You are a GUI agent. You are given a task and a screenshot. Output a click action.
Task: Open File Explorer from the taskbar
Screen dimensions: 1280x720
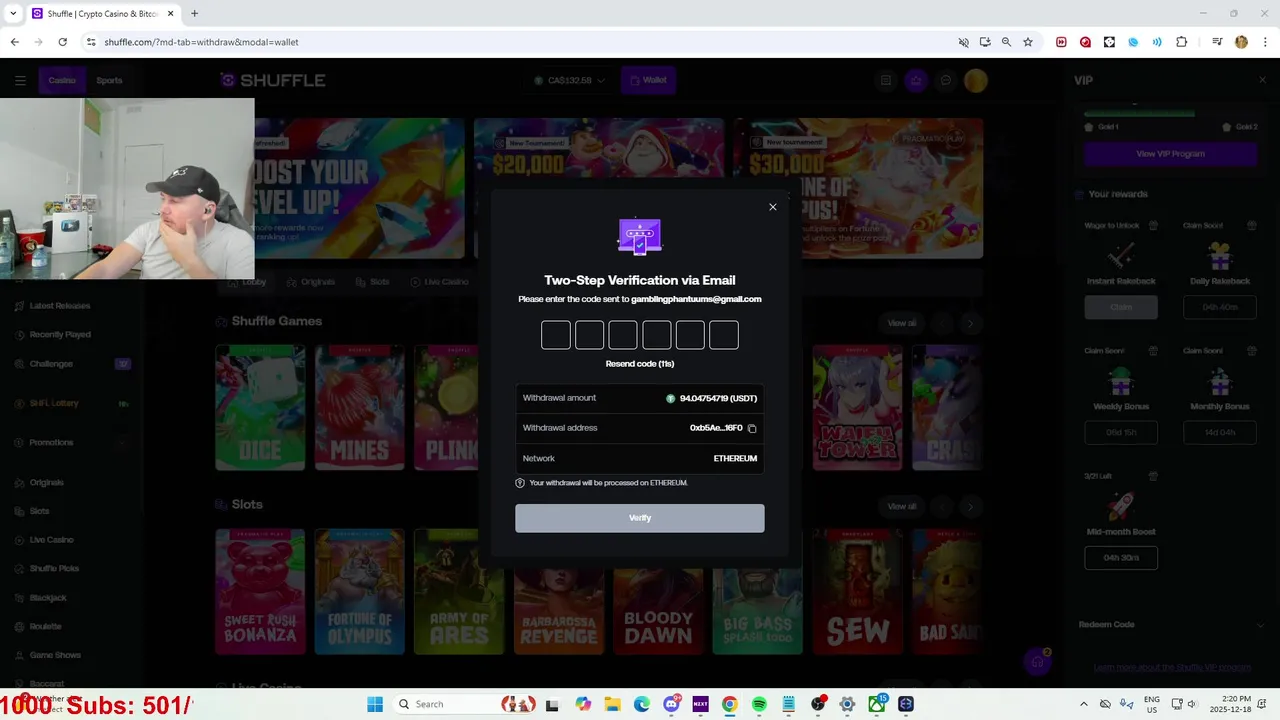(612, 704)
